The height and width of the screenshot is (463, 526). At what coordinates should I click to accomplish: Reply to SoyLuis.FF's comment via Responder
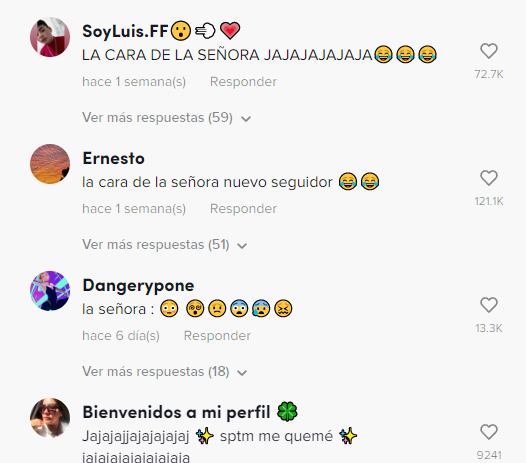(x=243, y=82)
